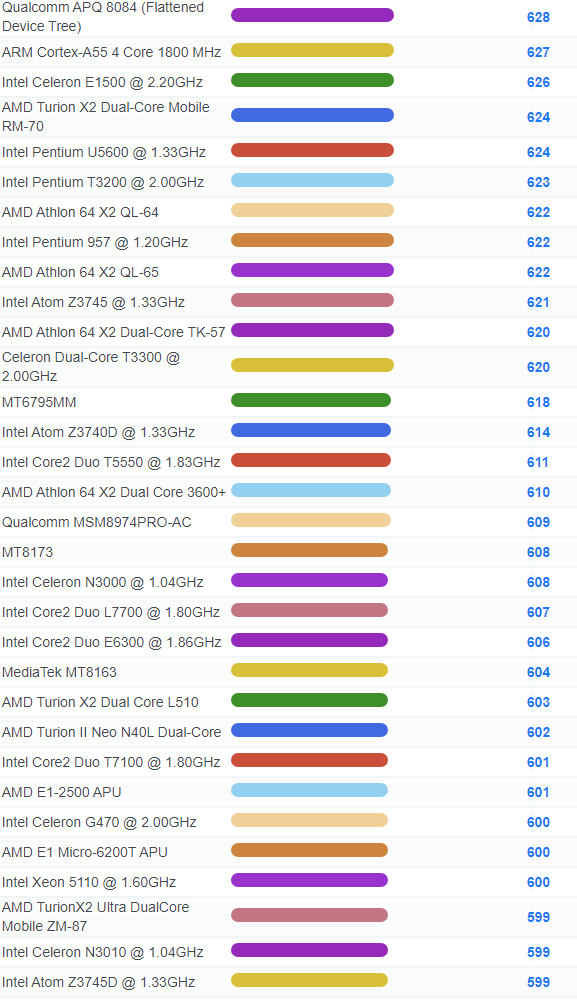Screen dimensions: 577x1000
Task: Open AMD Turion X2 Dual-Core Mobile RM-70
Action: (x=106, y=117)
